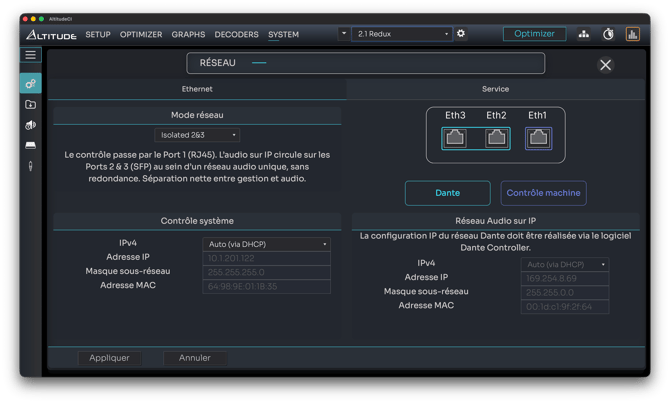Switch to the OPTIMIZER menu tab

click(141, 35)
